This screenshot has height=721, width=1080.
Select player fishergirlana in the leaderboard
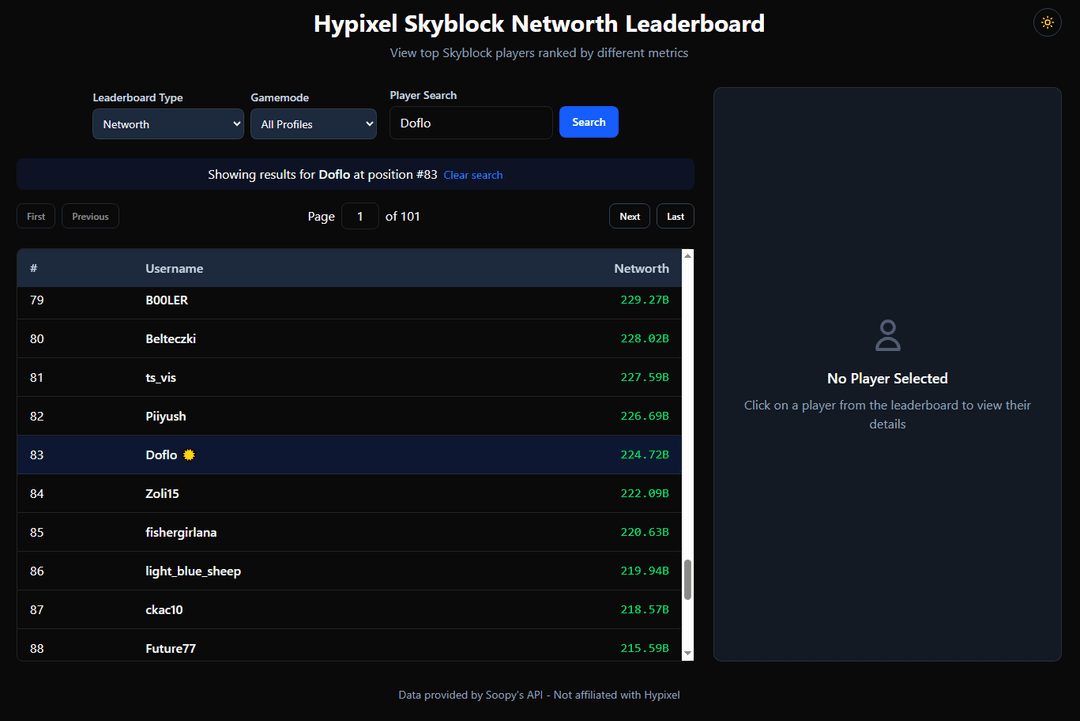(181, 532)
